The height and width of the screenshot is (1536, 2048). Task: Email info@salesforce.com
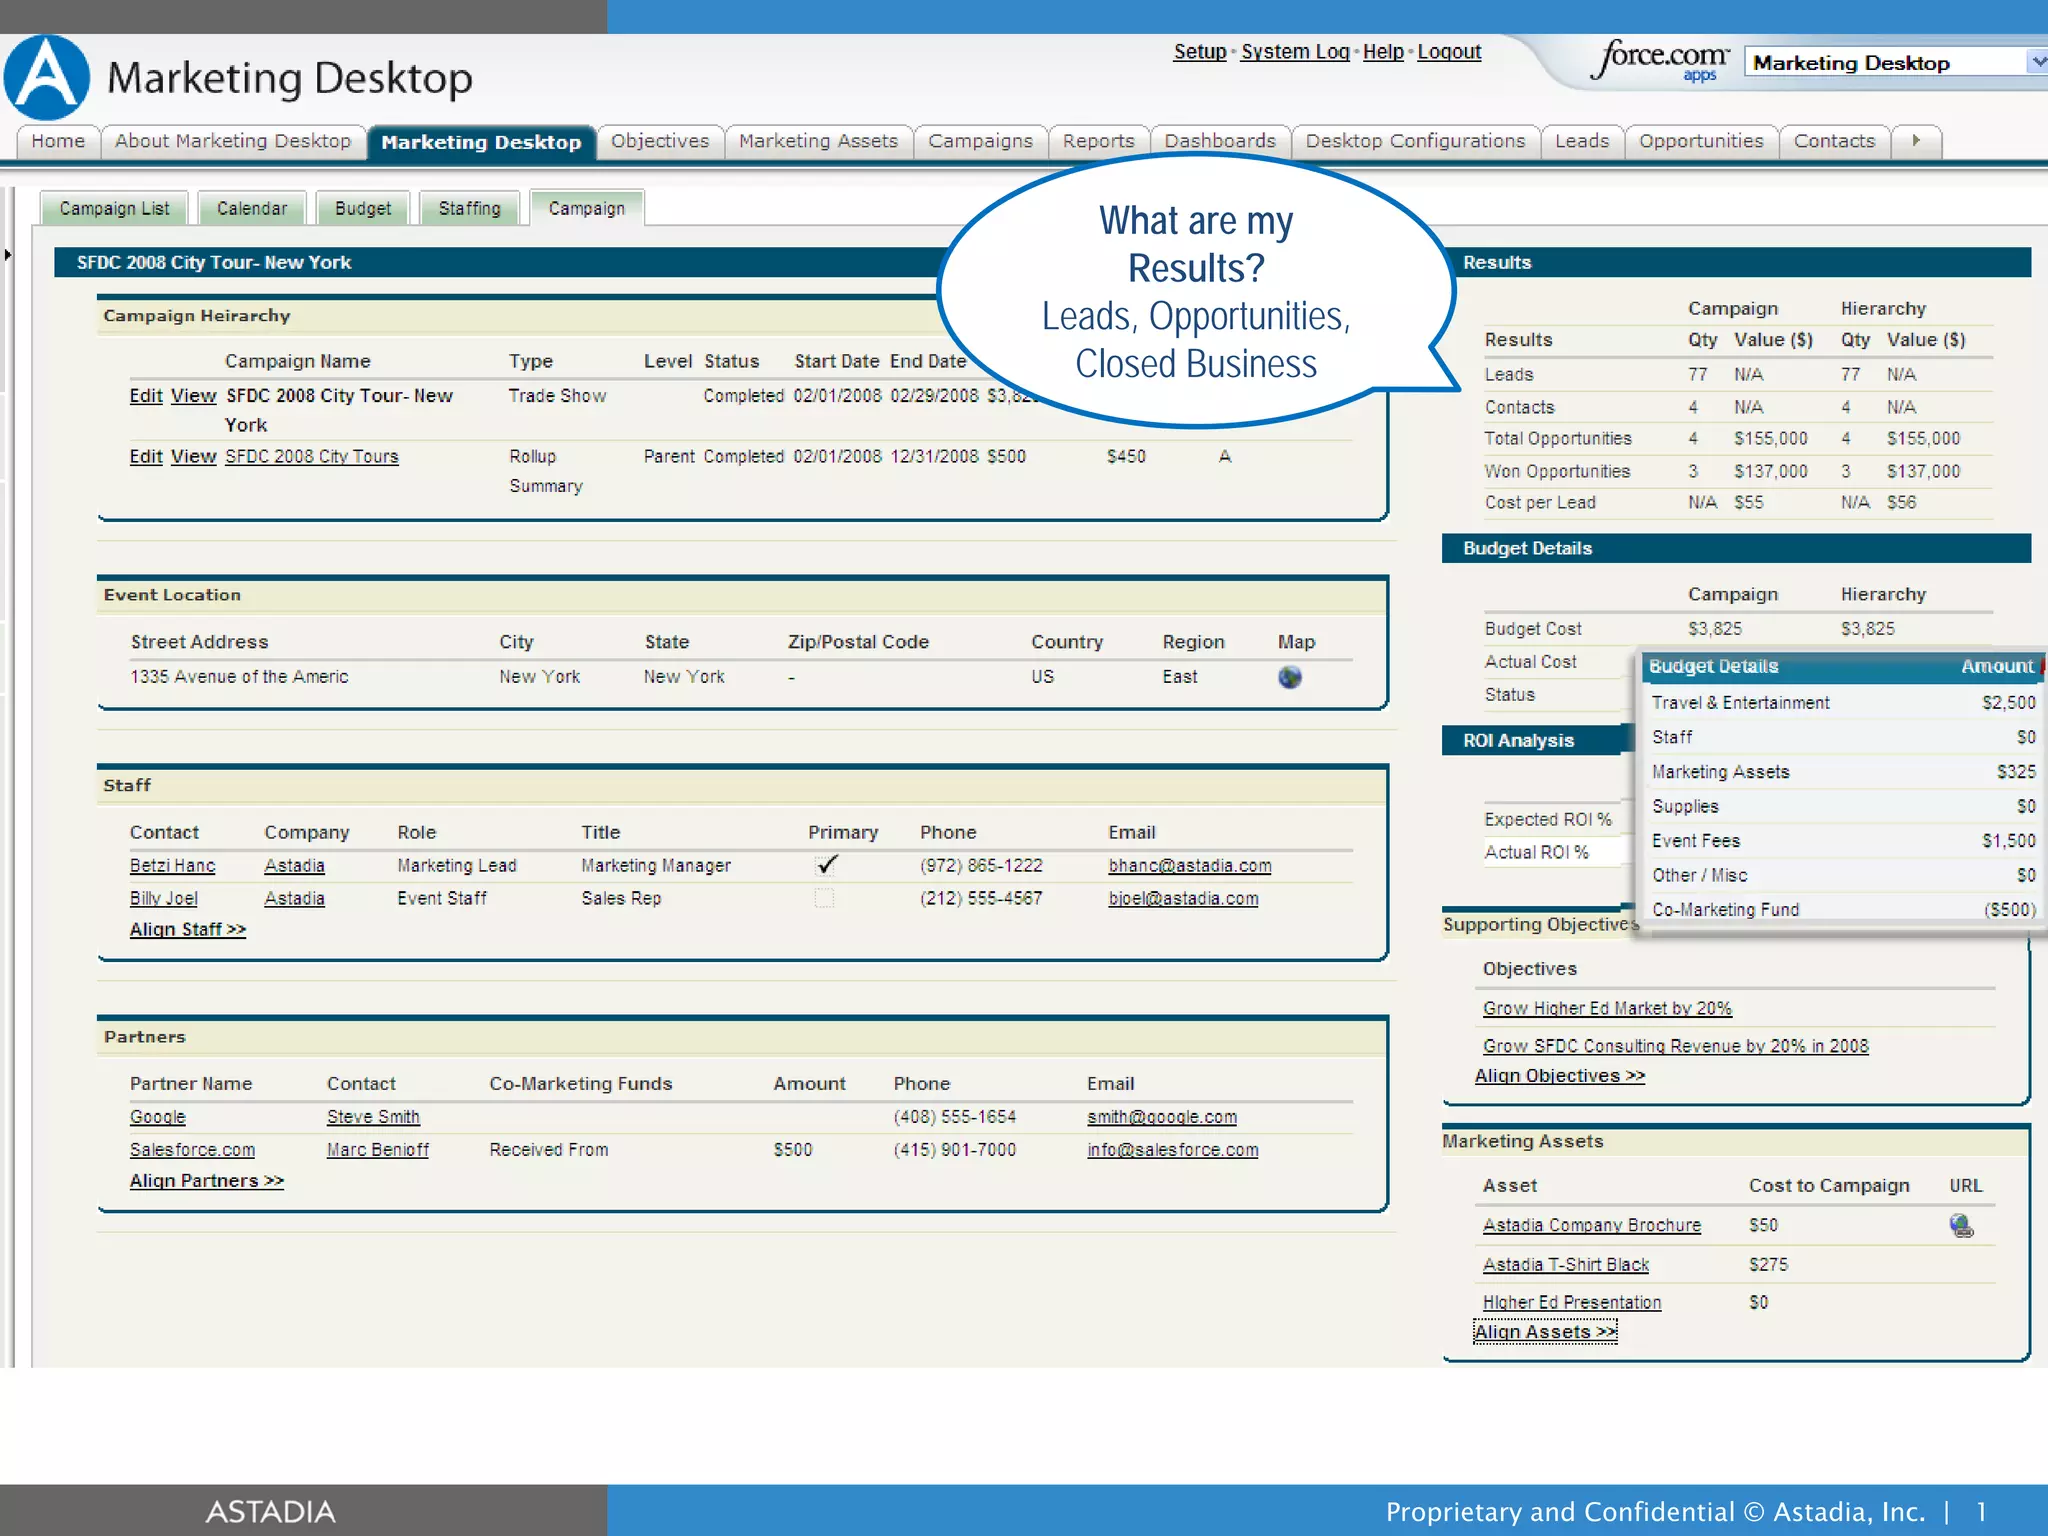1173,1150
